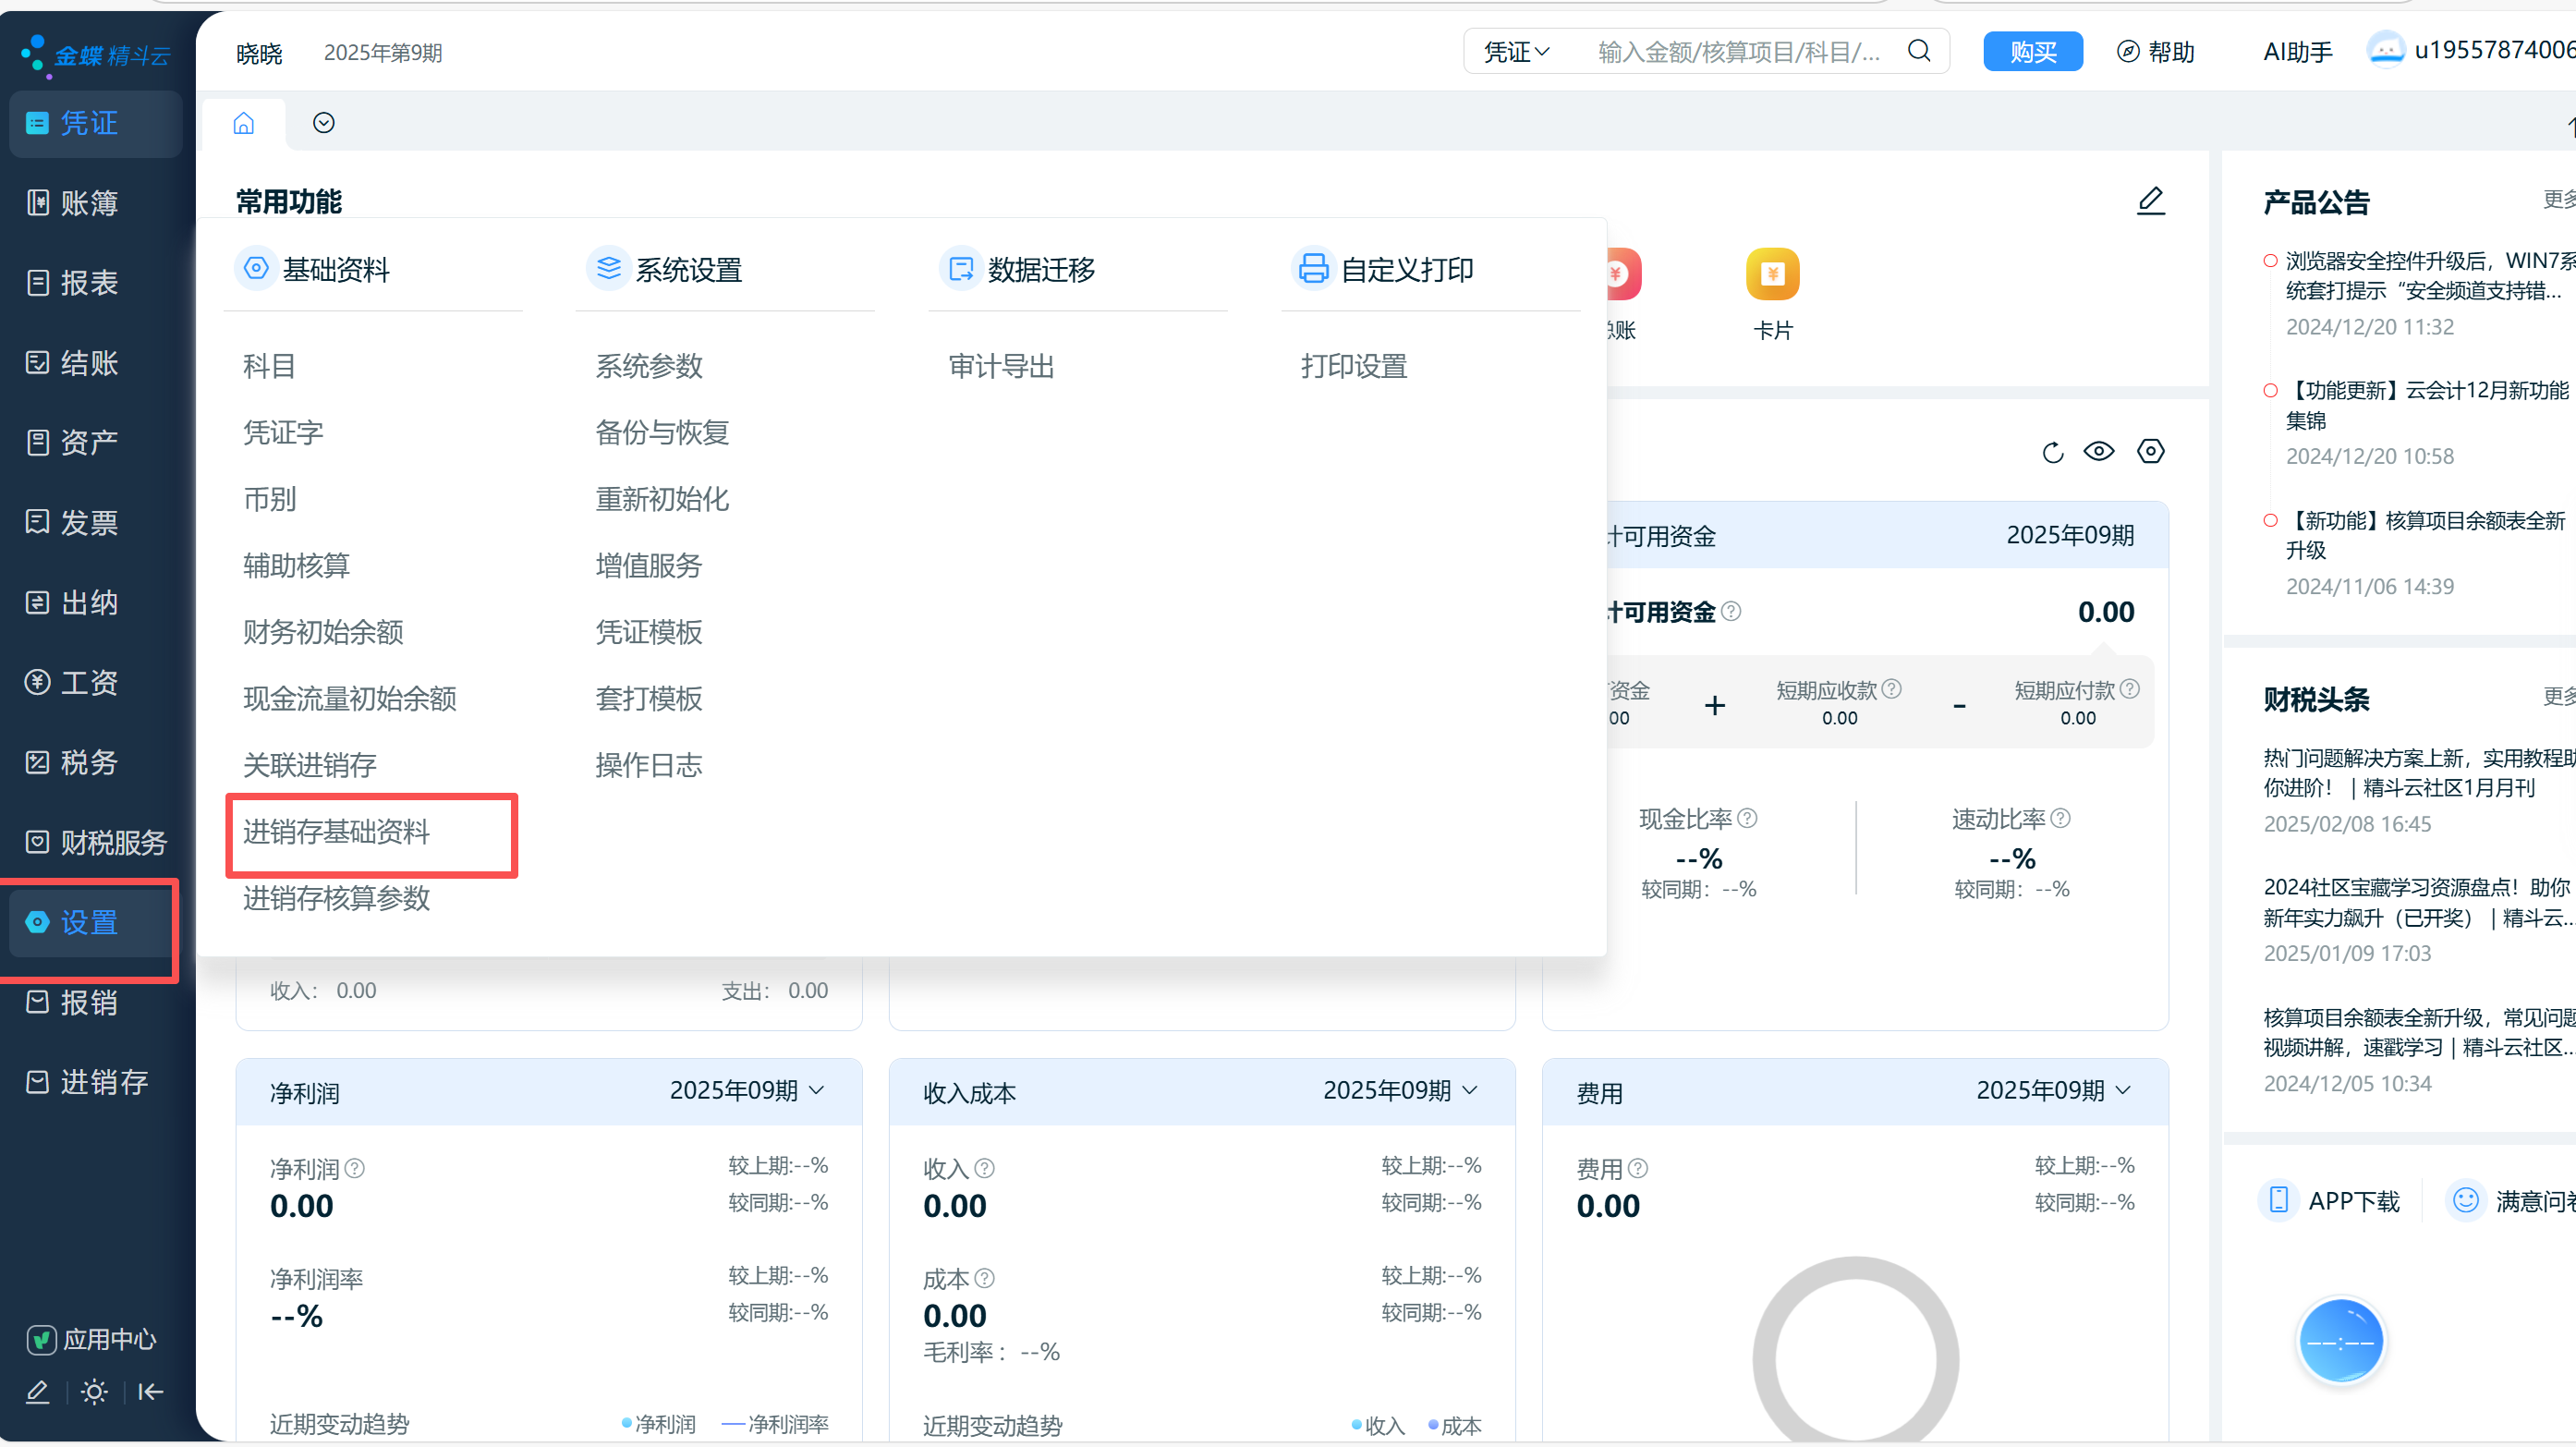Select 进销存基础资料 menu item
Viewport: 2576px width, 1447px height.
coord(336,831)
